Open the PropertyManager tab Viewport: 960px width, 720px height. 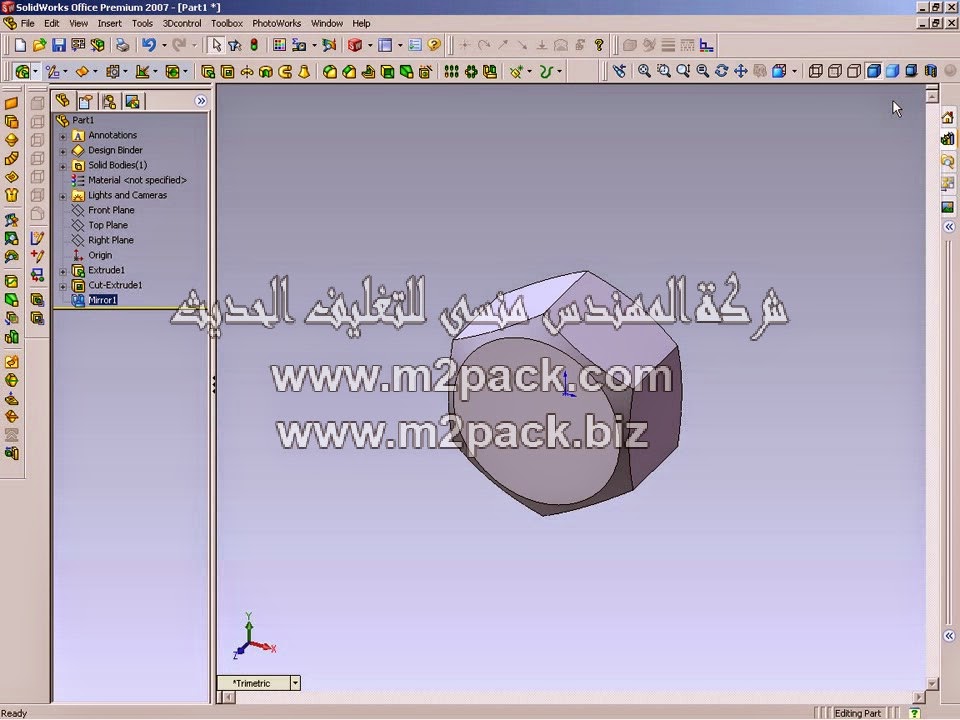(86, 101)
